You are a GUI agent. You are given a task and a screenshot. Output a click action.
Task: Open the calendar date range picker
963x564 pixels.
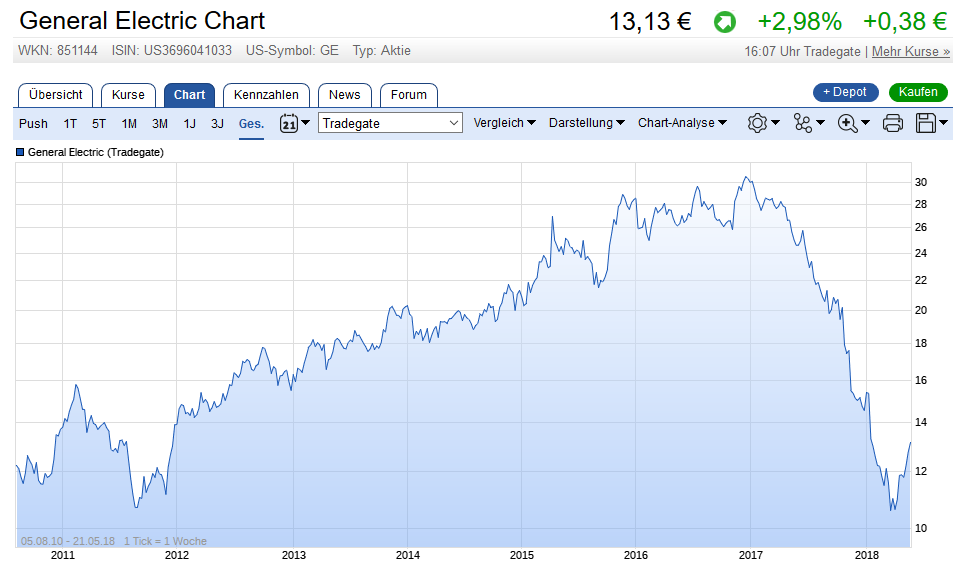[x=288, y=123]
